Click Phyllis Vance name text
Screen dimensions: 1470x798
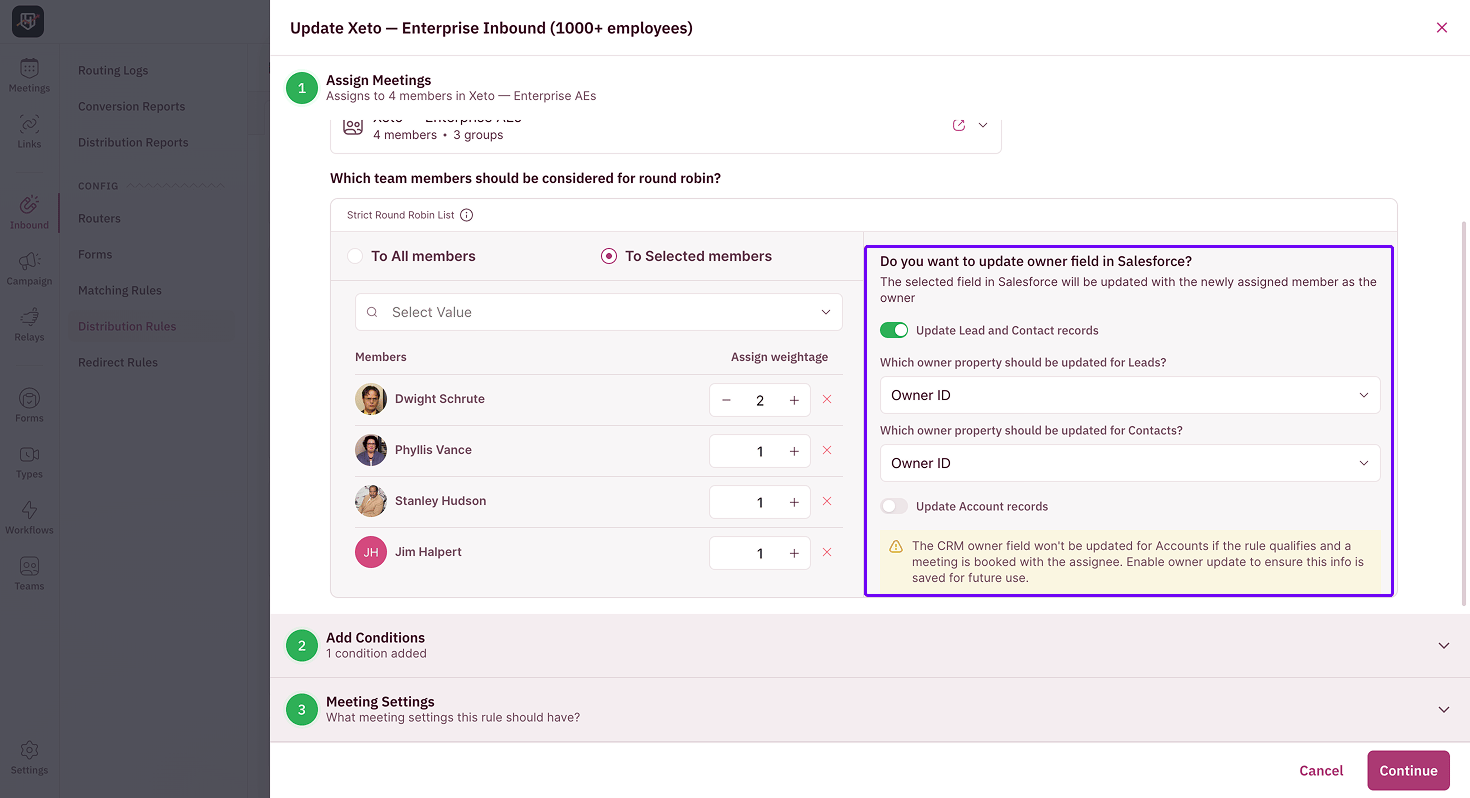click(433, 450)
